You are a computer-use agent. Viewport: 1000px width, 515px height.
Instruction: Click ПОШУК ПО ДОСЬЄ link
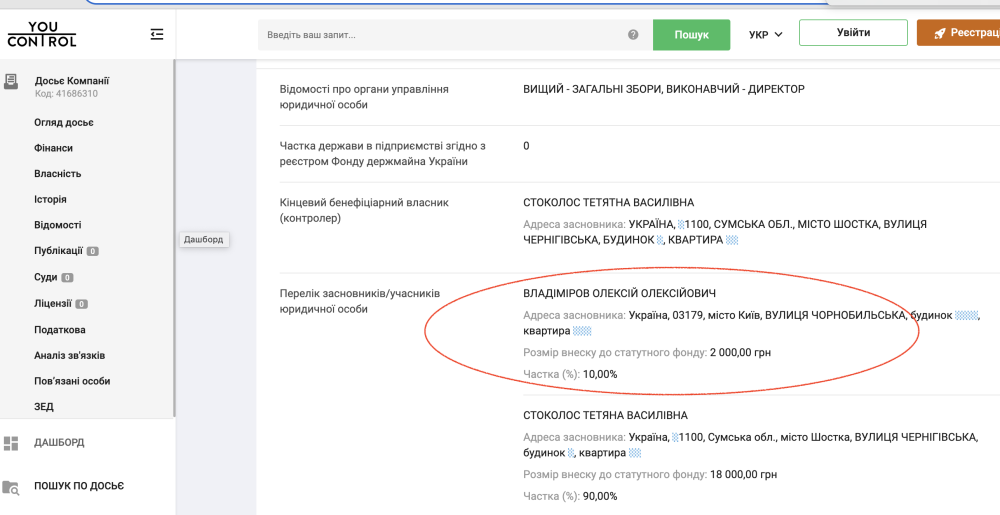tap(79, 486)
